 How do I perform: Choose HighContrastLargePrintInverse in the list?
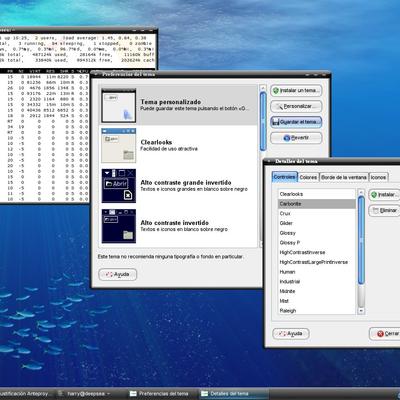[317, 262]
